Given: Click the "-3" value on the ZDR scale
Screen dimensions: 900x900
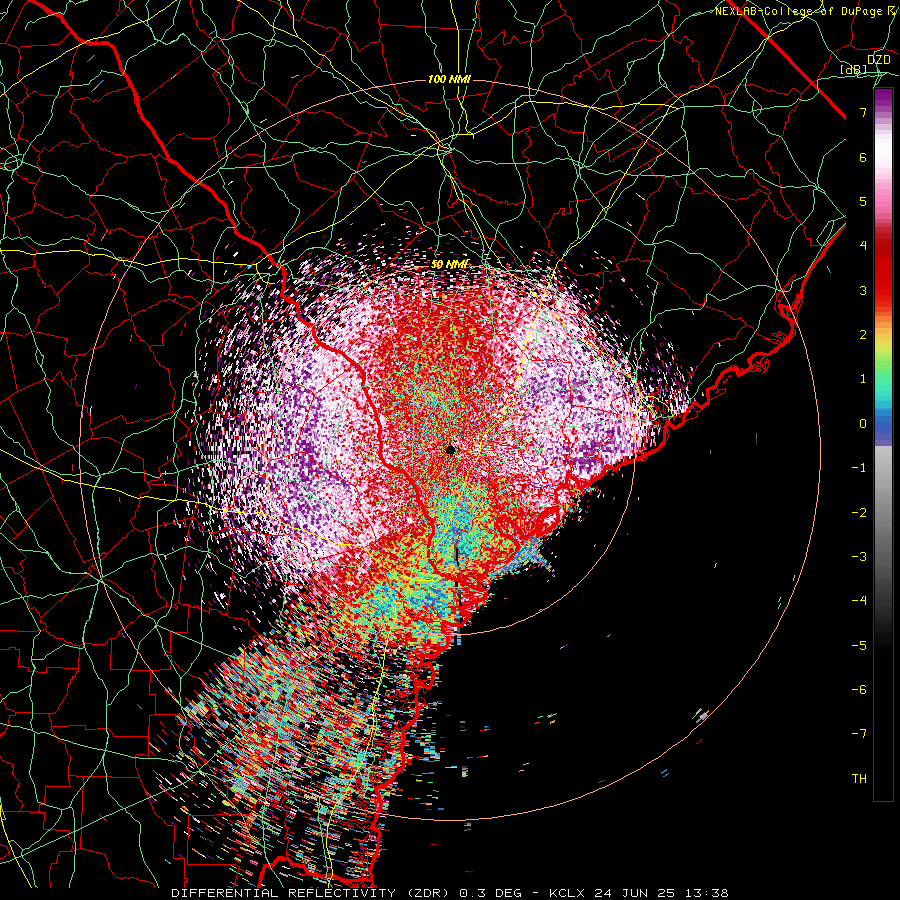Looking at the screenshot, I should (x=859, y=556).
